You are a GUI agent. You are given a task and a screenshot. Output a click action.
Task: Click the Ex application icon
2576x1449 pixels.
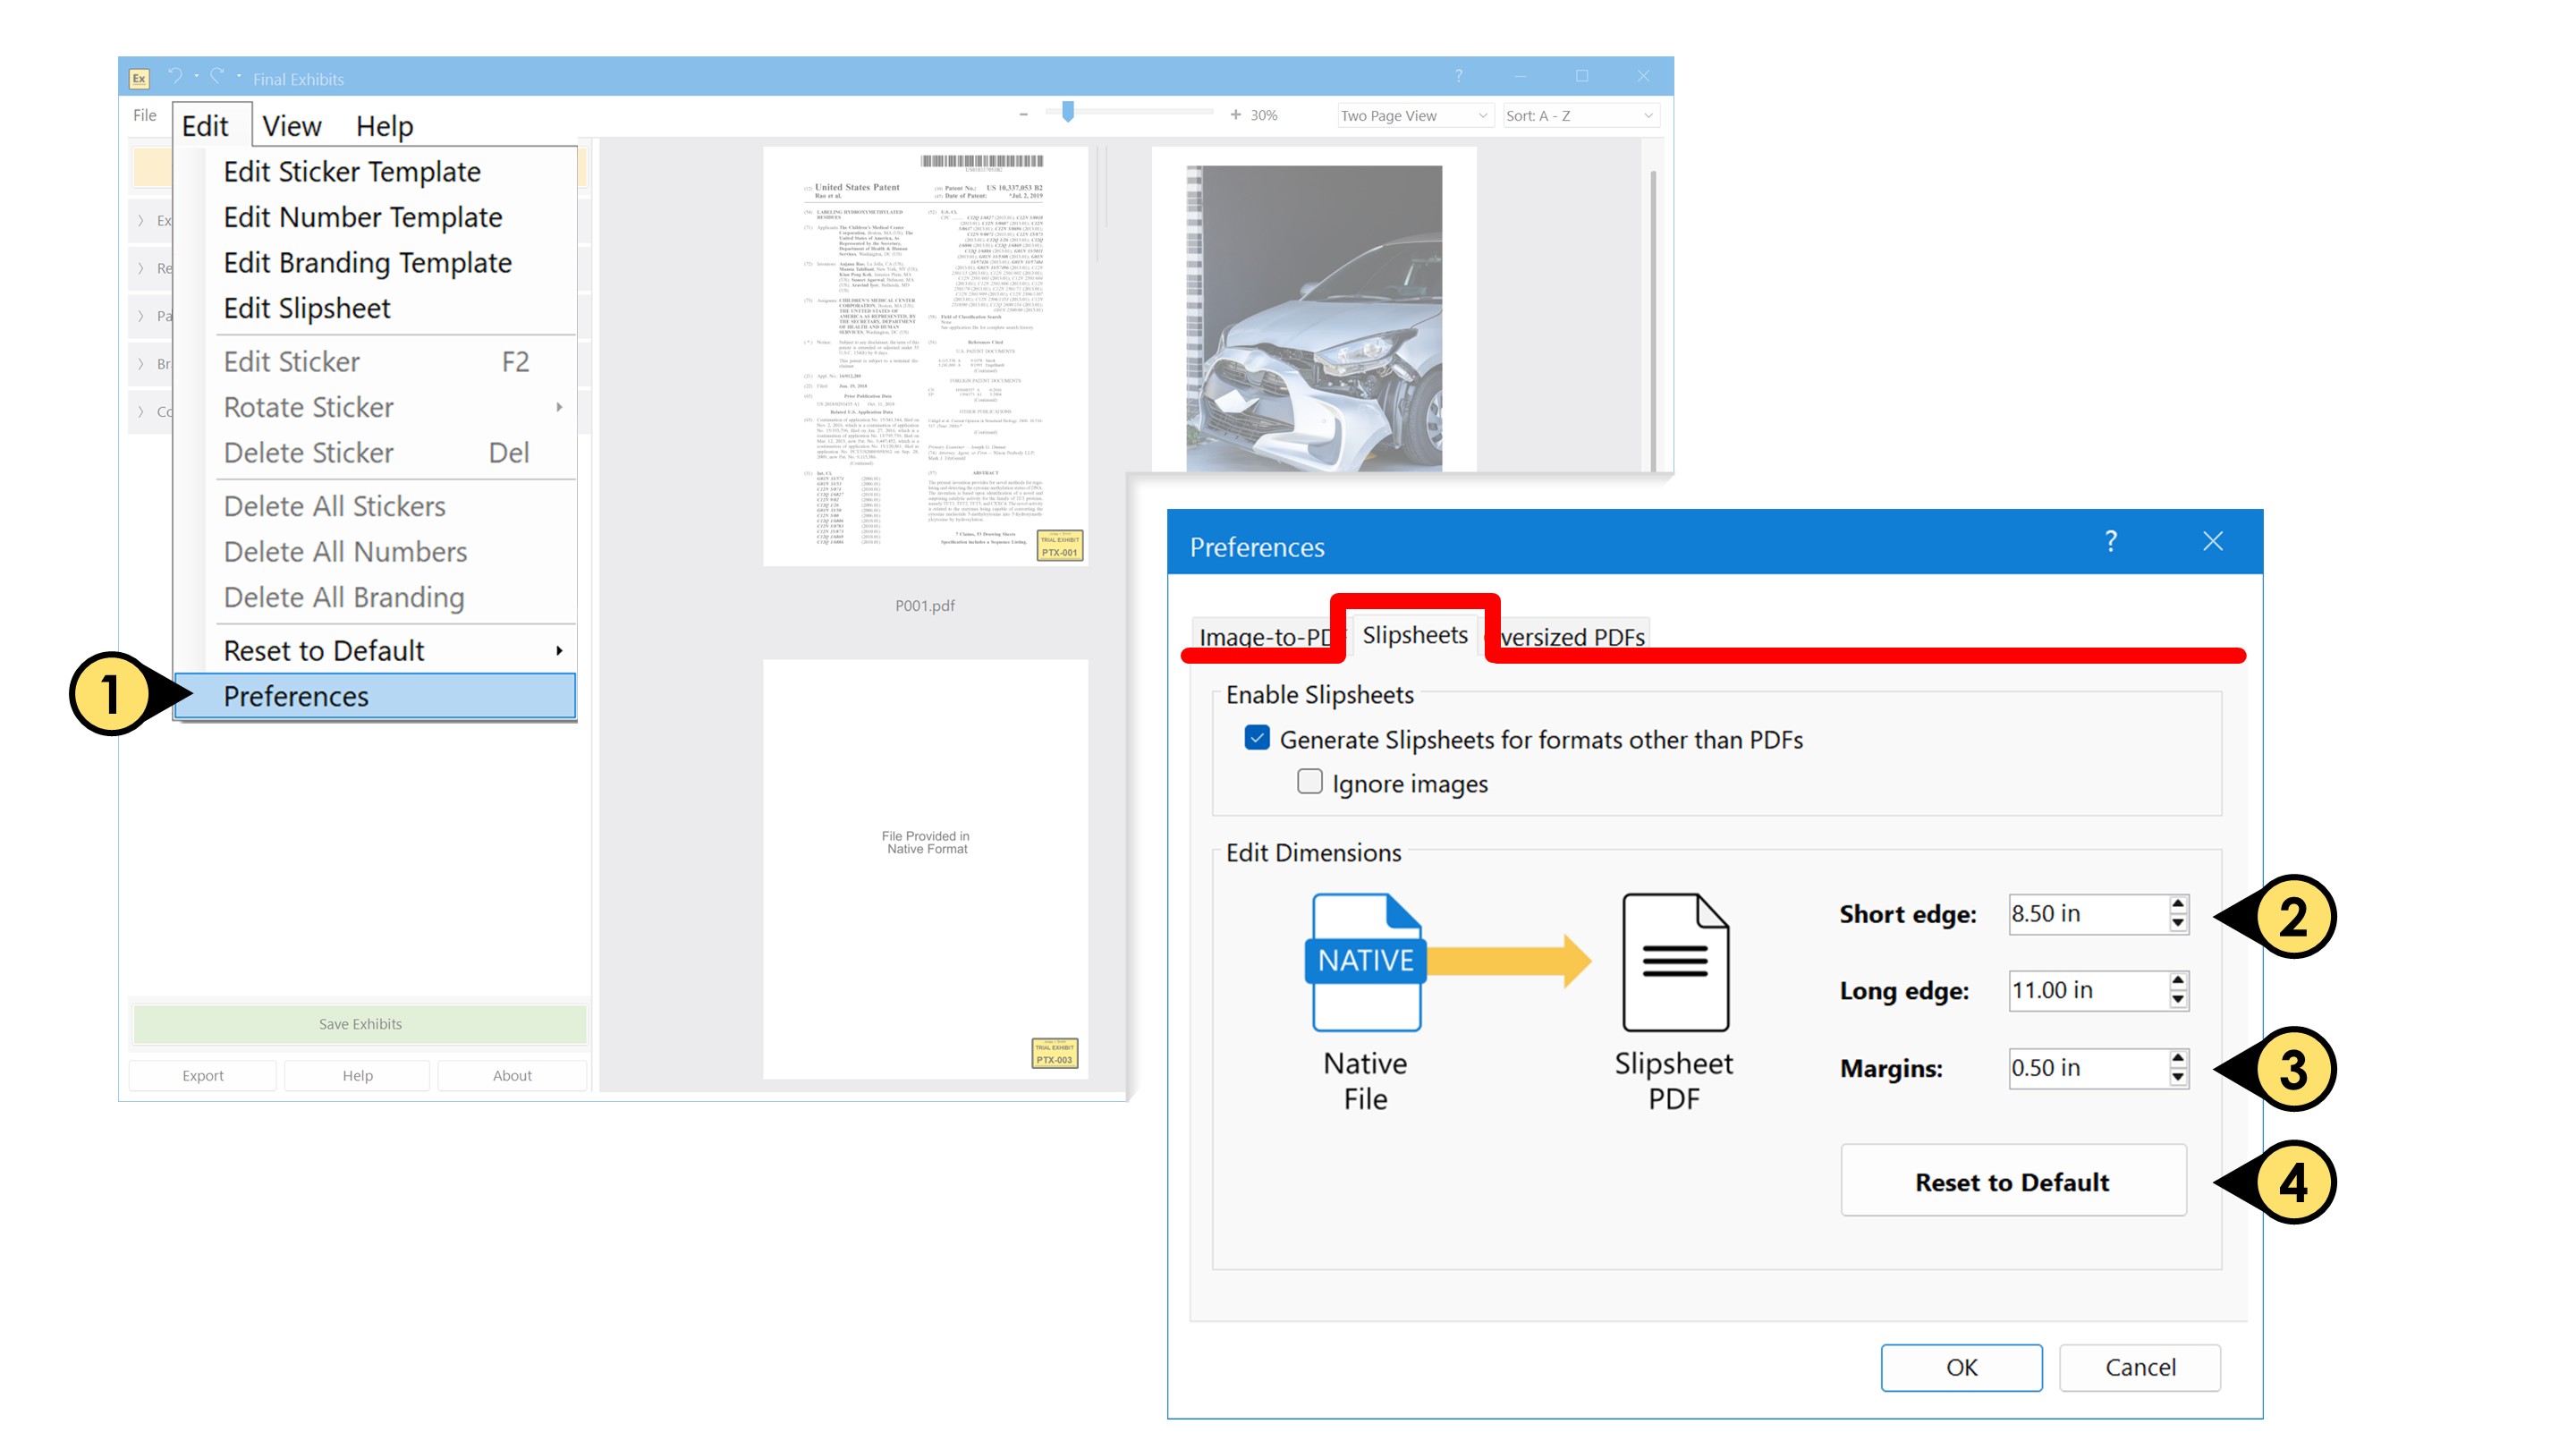[x=139, y=78]
